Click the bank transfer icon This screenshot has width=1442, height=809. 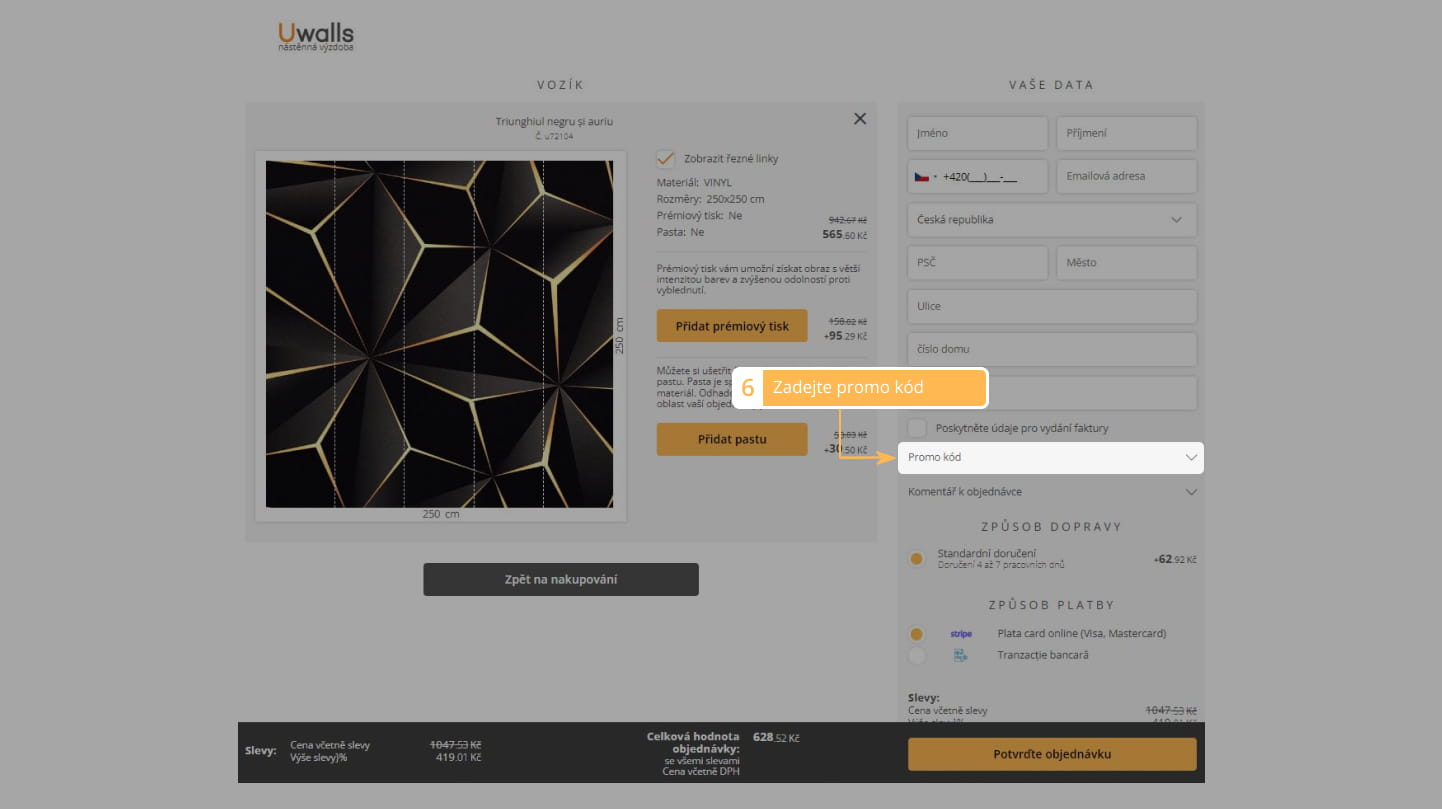(x=960, y=656)
